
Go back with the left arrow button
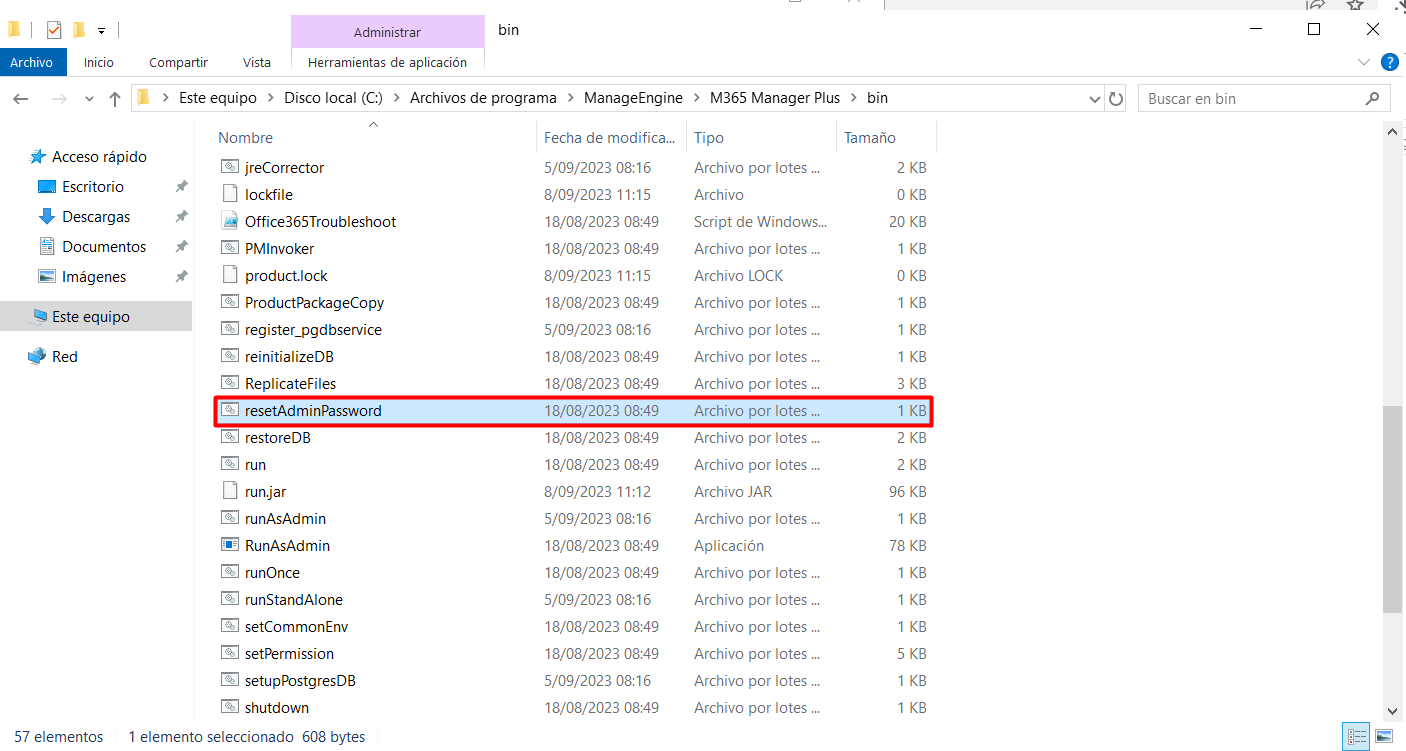(21, 98)
